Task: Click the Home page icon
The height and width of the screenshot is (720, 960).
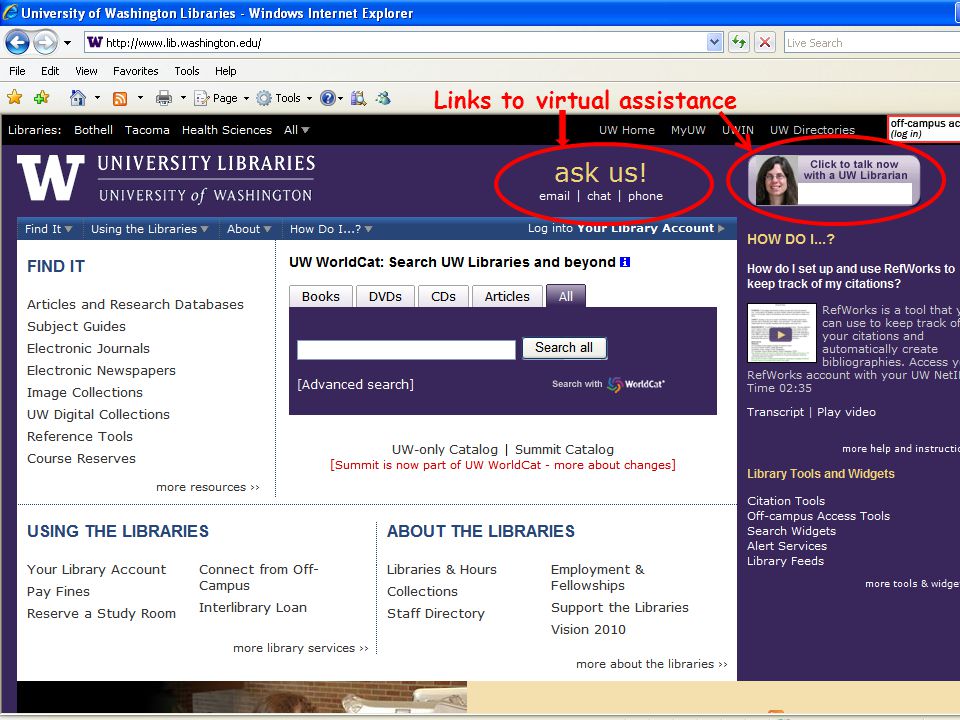Action: pyautogui.click(x=78, y=97)
